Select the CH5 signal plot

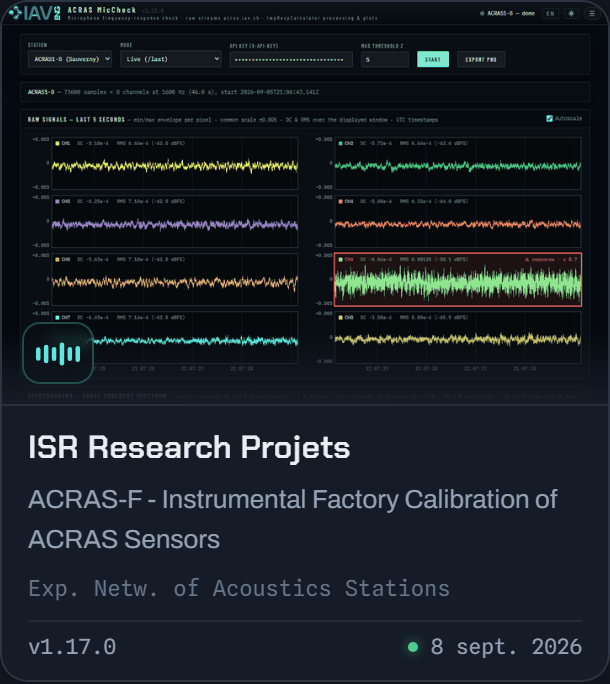pos(175,279)
